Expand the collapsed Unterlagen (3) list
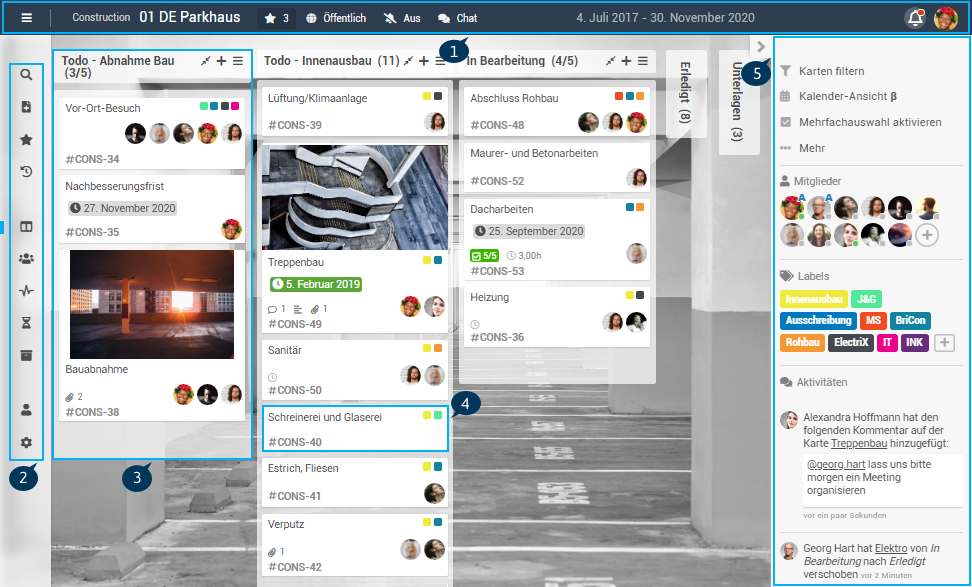 coord(738,102)
